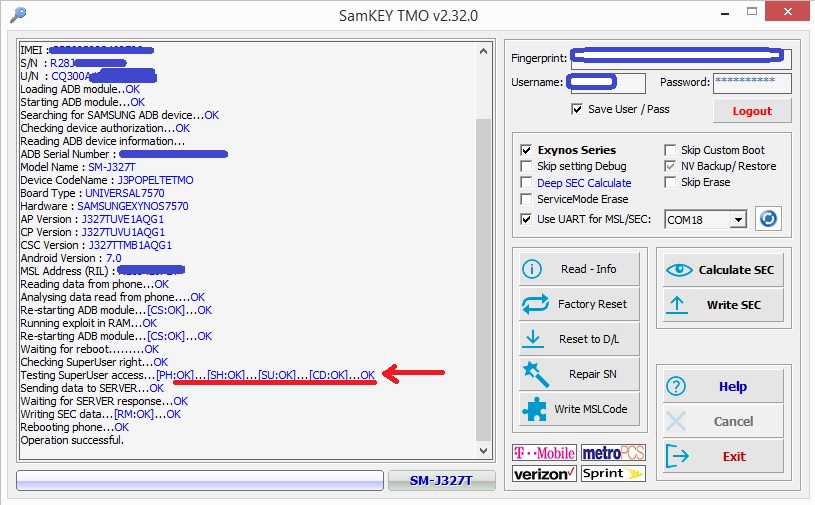Open the Help button

coord(723,386)
